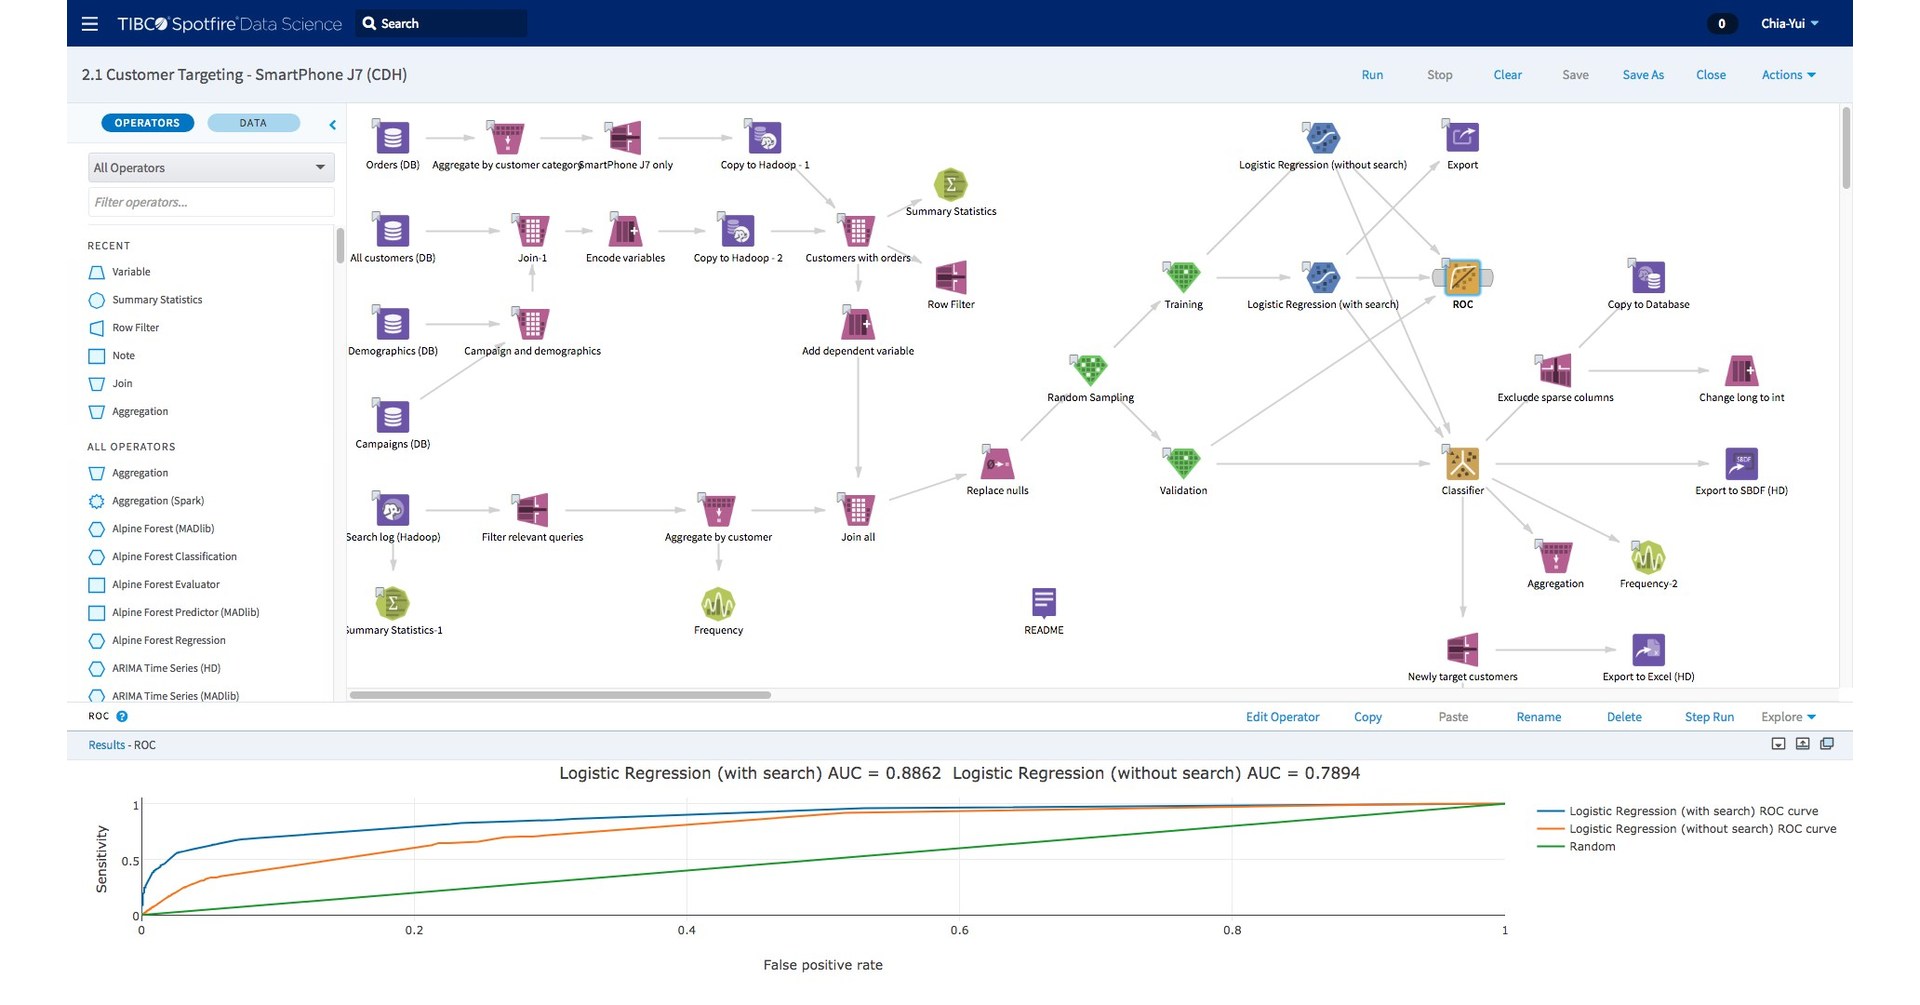This screenshot has height=1005, width=1920.
Task: Select the Encode variables node
Action: (x=625, y=231)
